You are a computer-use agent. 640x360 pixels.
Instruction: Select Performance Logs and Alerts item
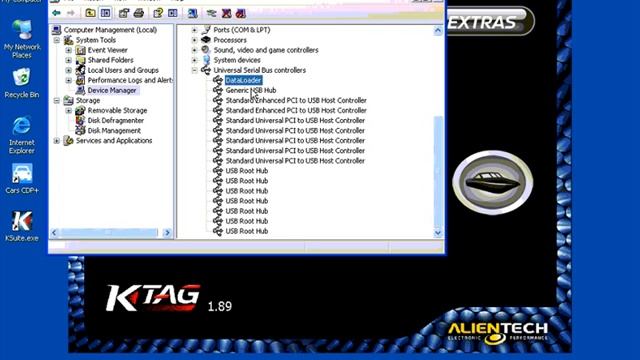[130, 80]
